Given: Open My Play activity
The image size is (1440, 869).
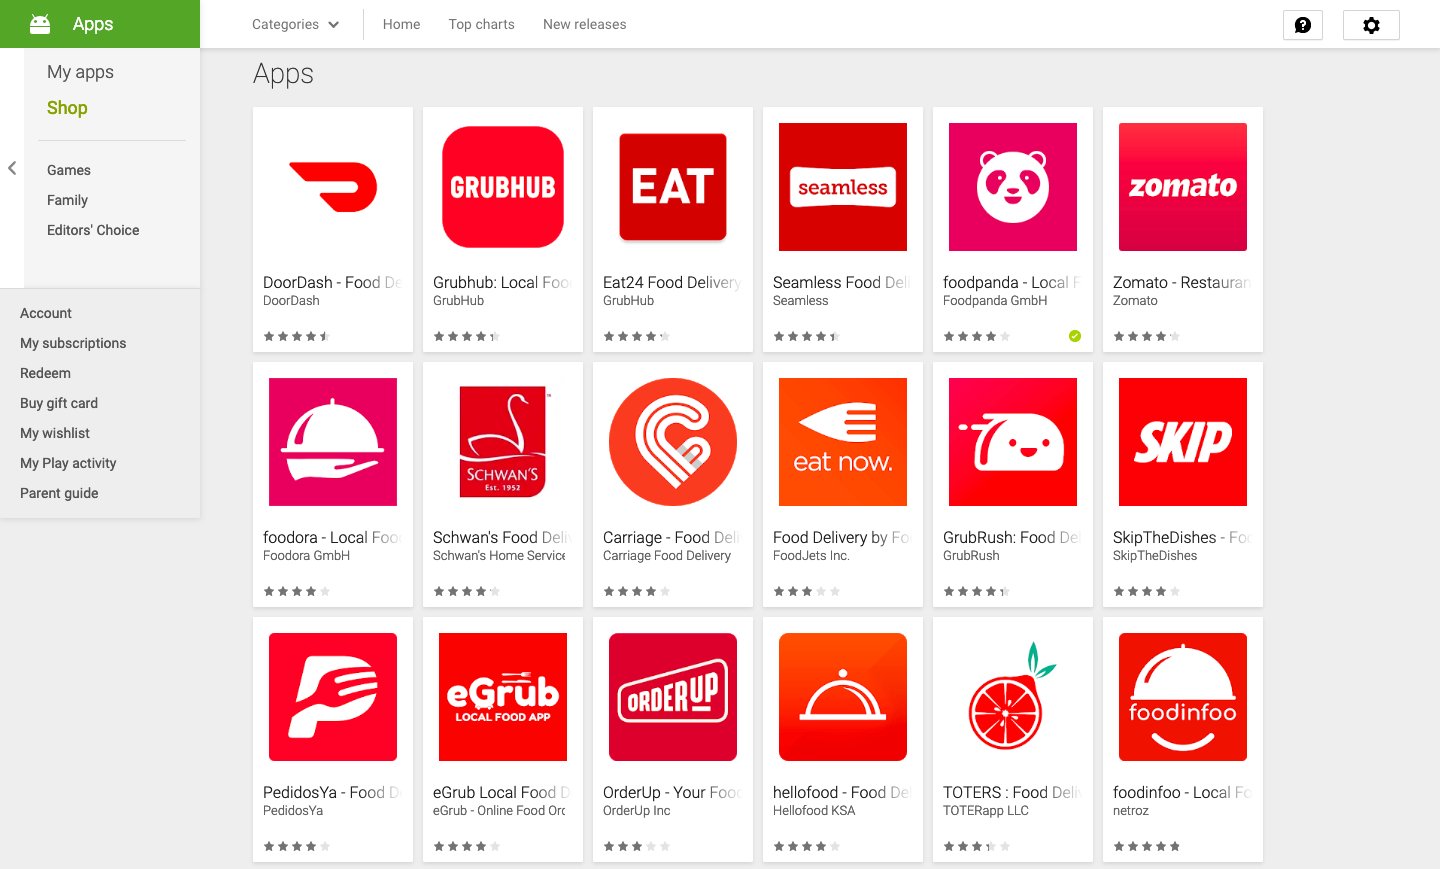Looking at the screenshot, I should click(68, 463).
